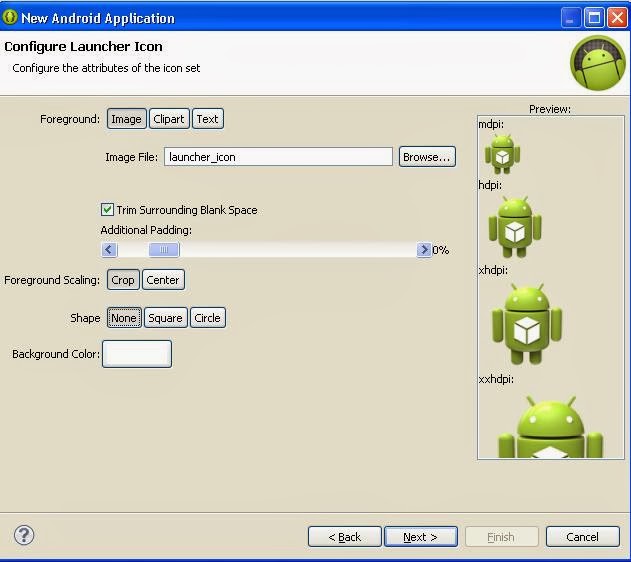Proceed with the Next button

coord(421,537)
